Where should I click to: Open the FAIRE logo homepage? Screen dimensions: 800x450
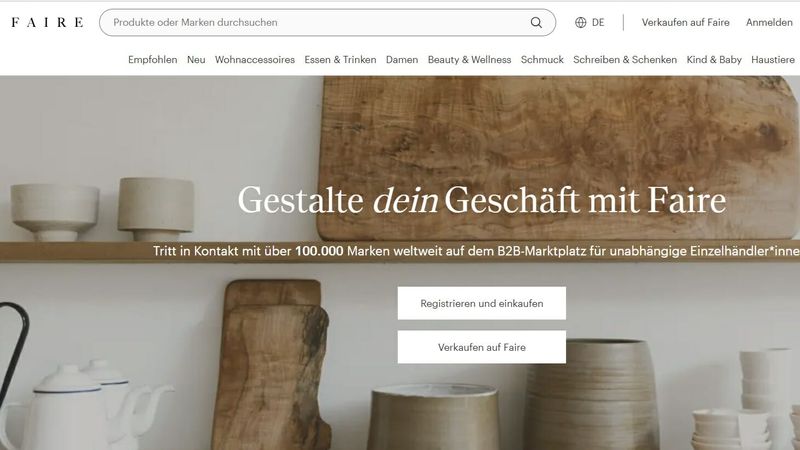(47, 22)
